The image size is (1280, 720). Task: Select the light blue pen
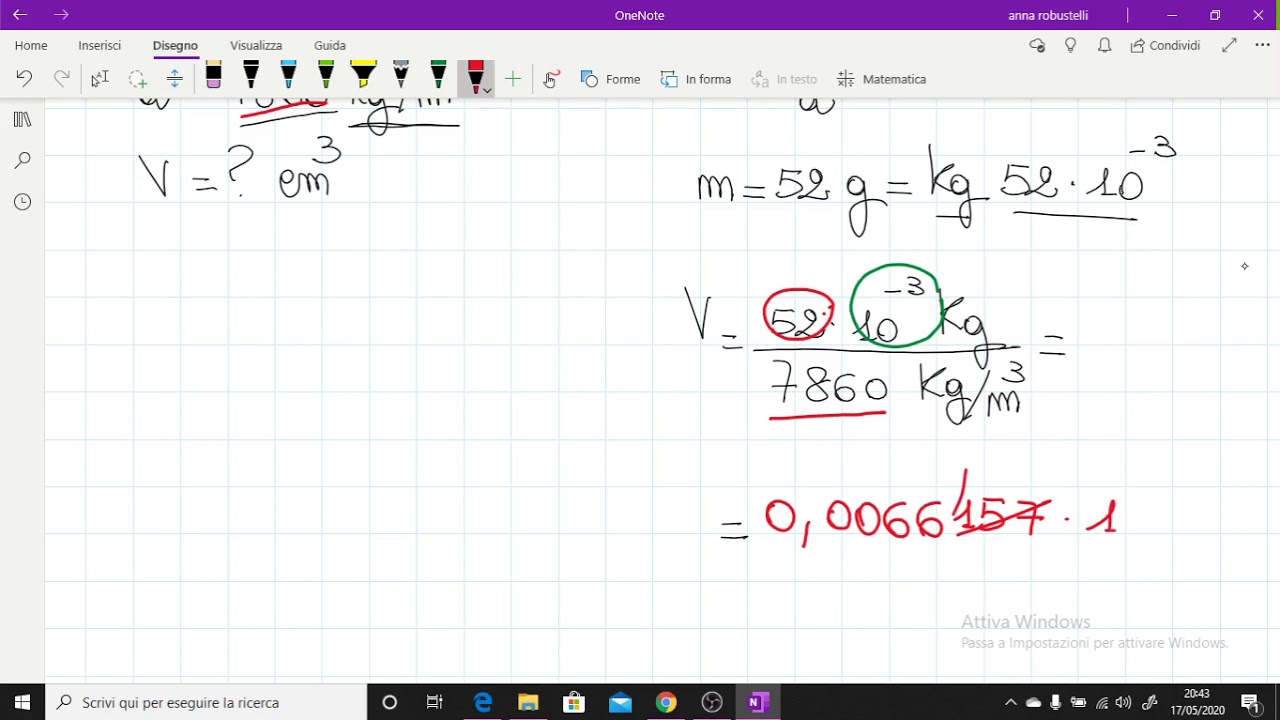tap(288, 76)
